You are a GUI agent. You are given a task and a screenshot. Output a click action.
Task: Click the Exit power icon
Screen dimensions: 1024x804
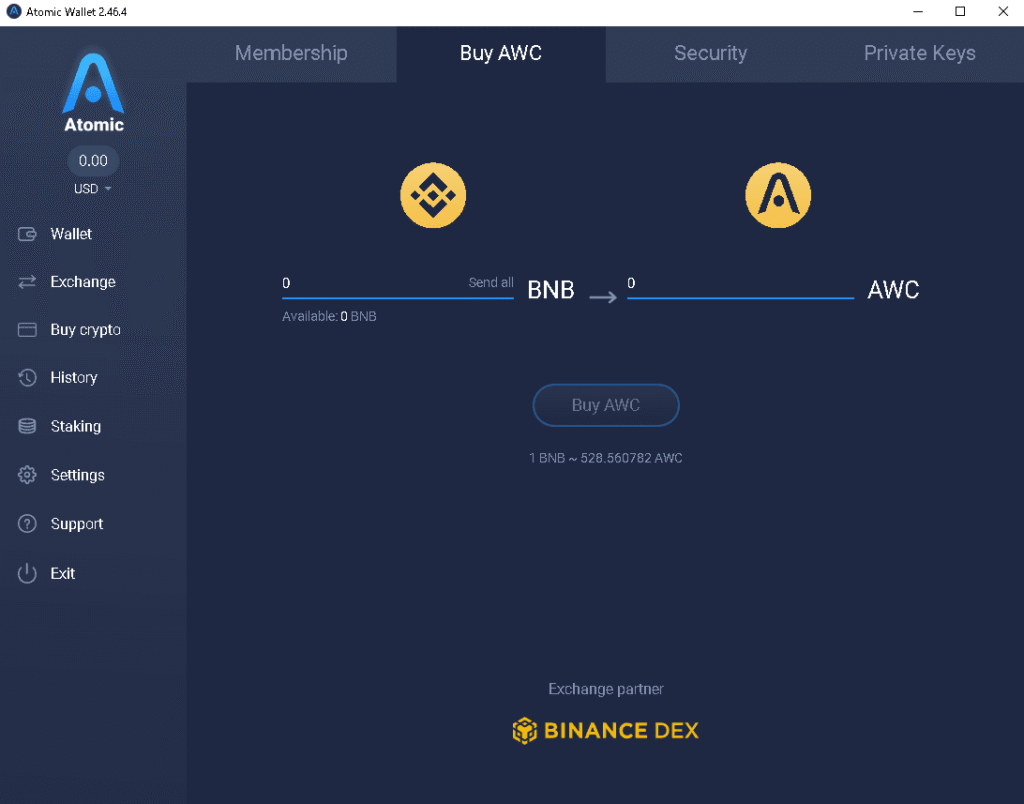28,573
